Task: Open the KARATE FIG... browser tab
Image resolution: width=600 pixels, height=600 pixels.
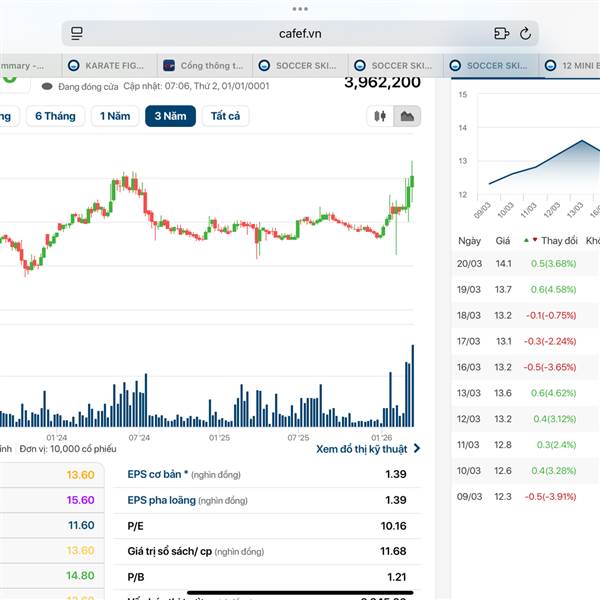Action: point(109,65)
